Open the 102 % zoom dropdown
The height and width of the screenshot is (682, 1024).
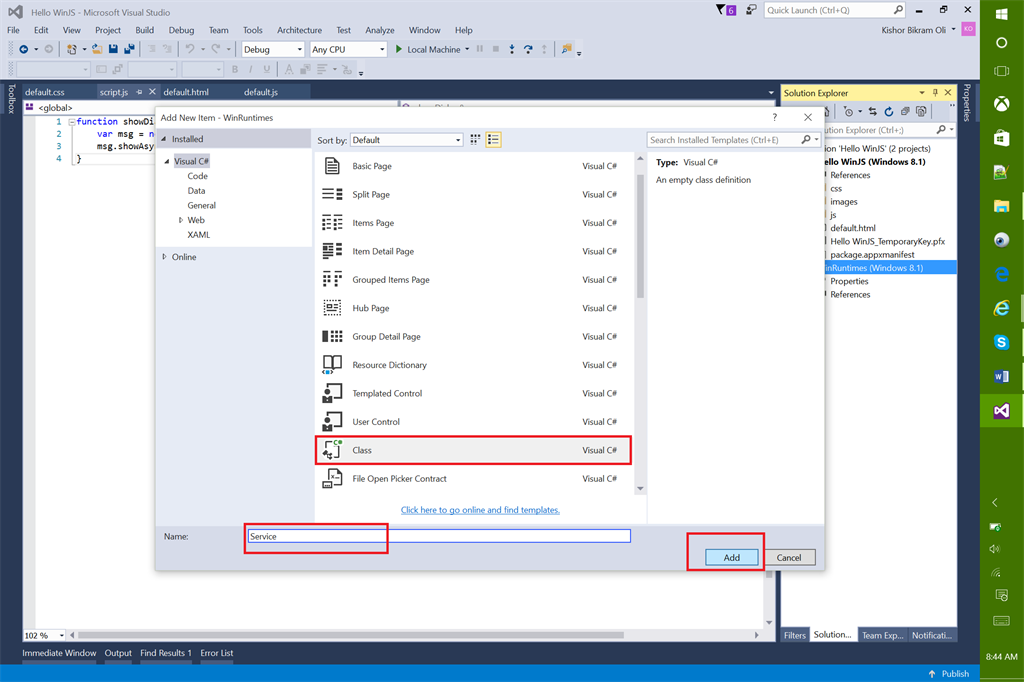pyautogui.click(x=61, y=635)
